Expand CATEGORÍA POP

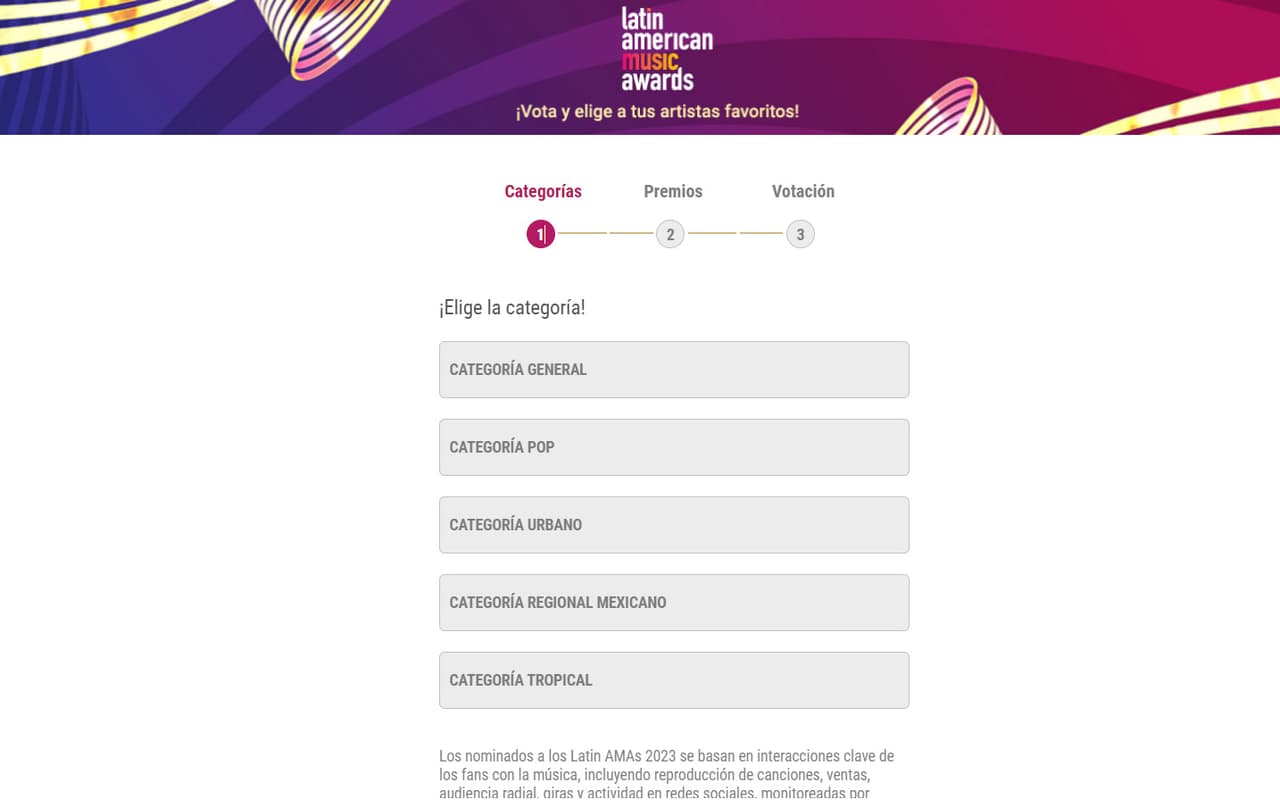pyautogui.click(x=674, y=447)
